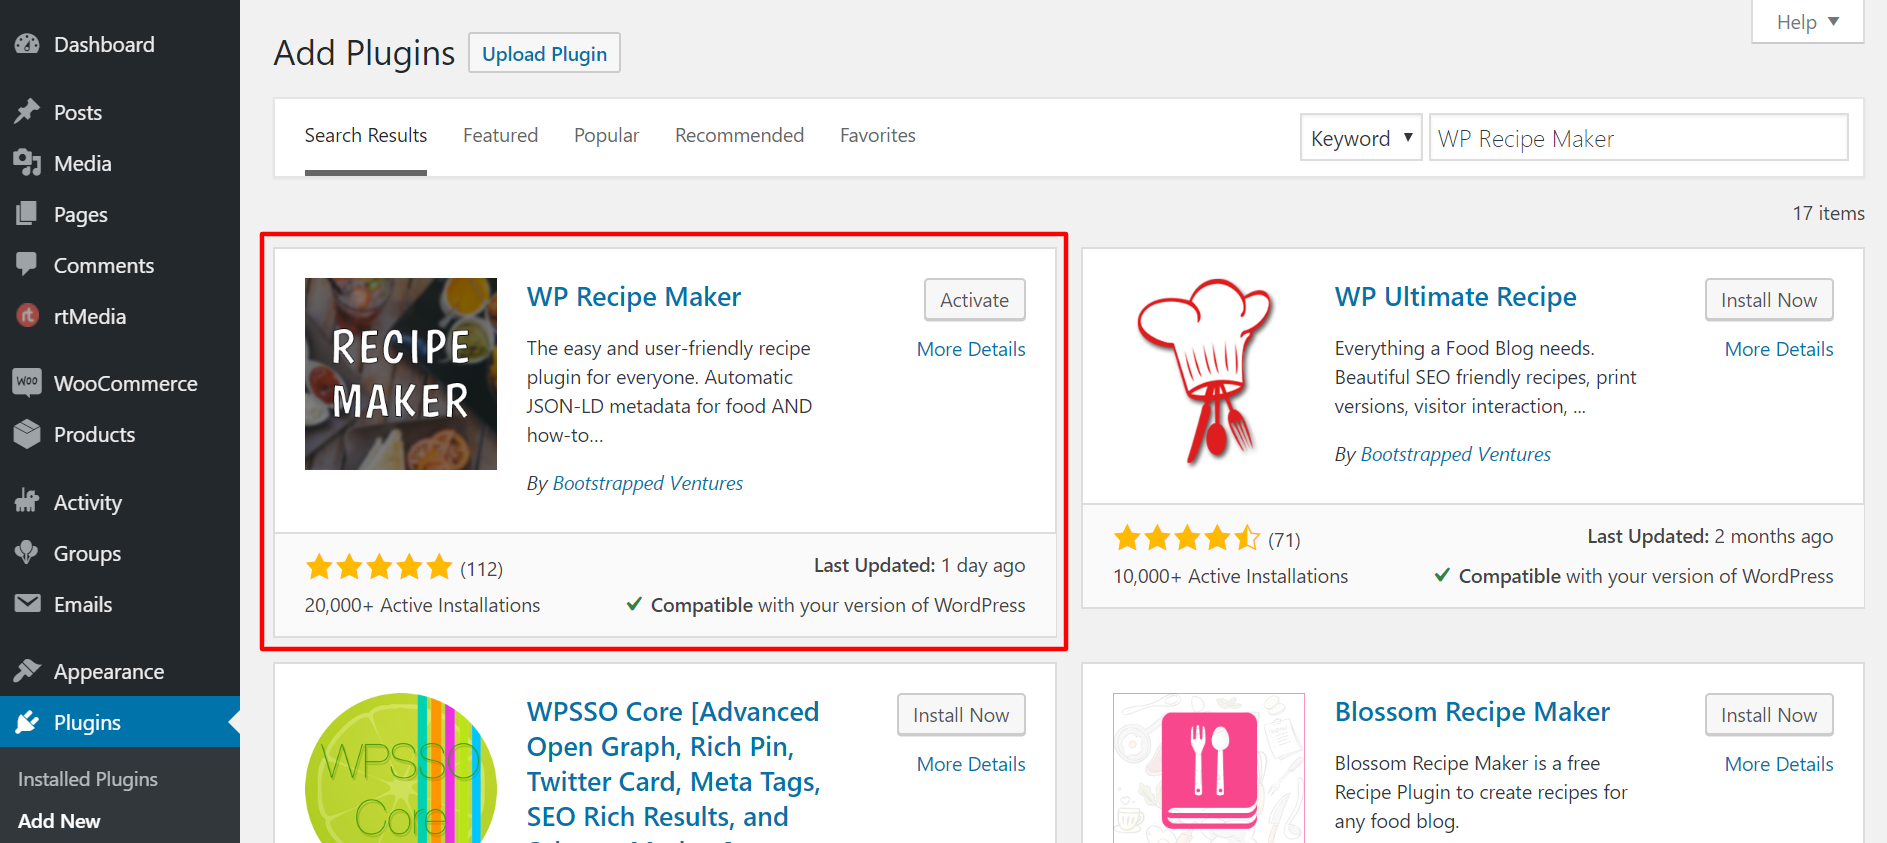The width and height of the screenshot is (1887, 843).
Task: Open the Keyword search type dropdown
Action: point(1360,138)
